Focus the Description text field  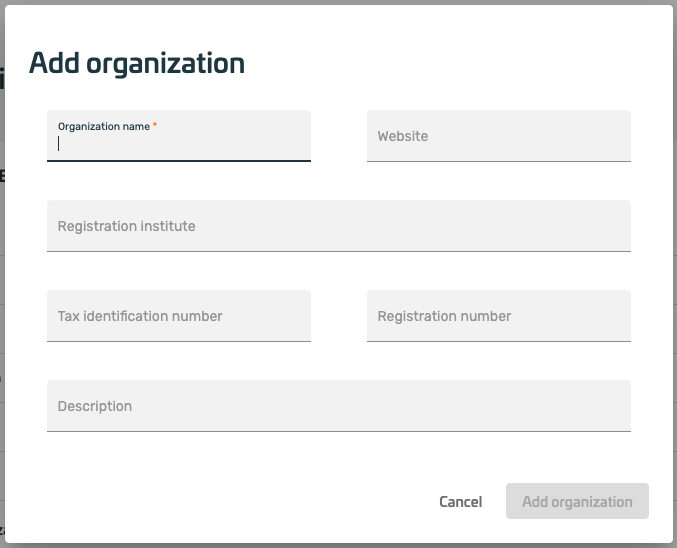pyautogui.click(x=338, y=406)
